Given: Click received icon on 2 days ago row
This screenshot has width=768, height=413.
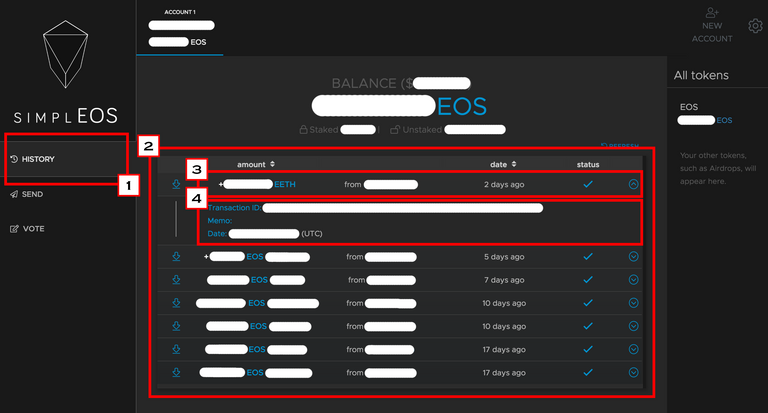Looking at the screenshot, I should point(176,184).
